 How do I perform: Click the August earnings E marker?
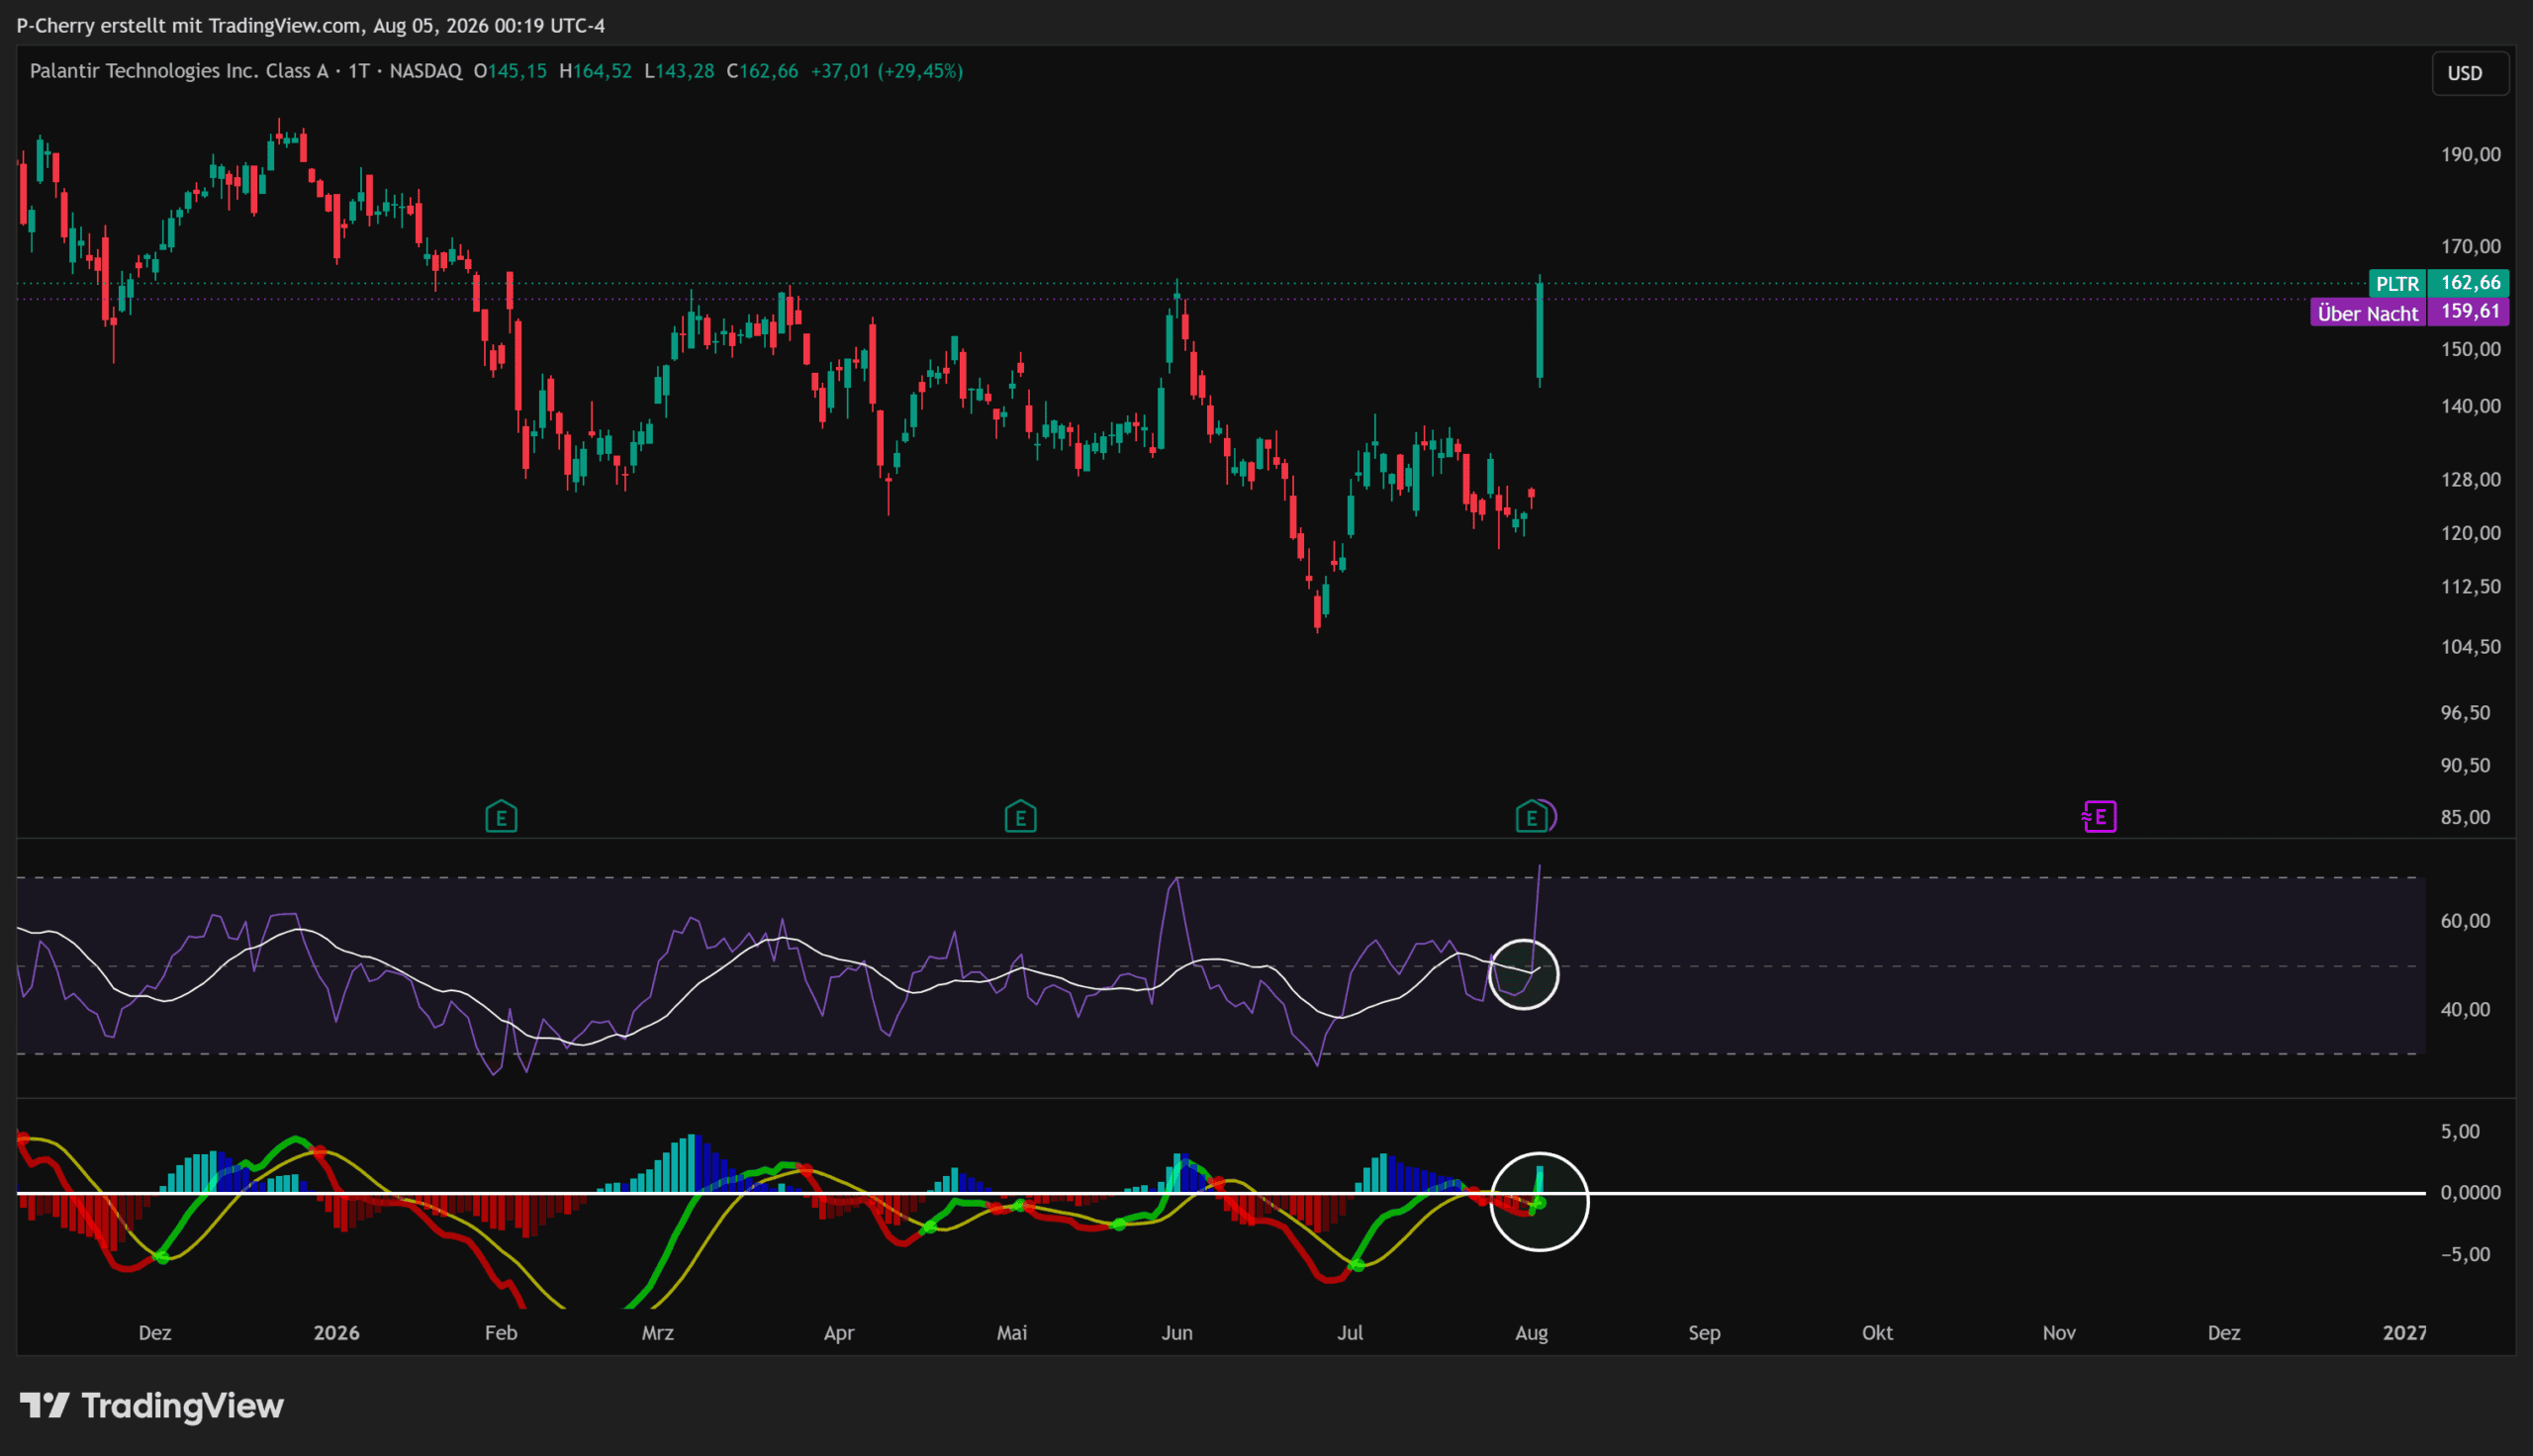point(1530,817)
